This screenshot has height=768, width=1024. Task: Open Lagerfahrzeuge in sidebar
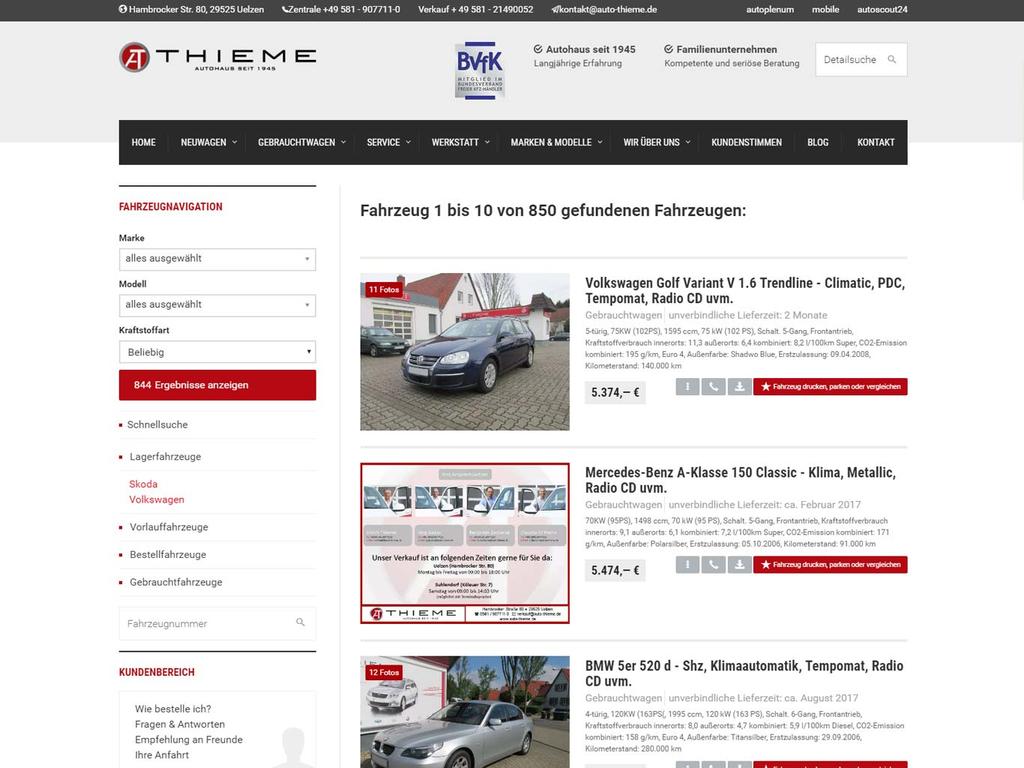165,456
